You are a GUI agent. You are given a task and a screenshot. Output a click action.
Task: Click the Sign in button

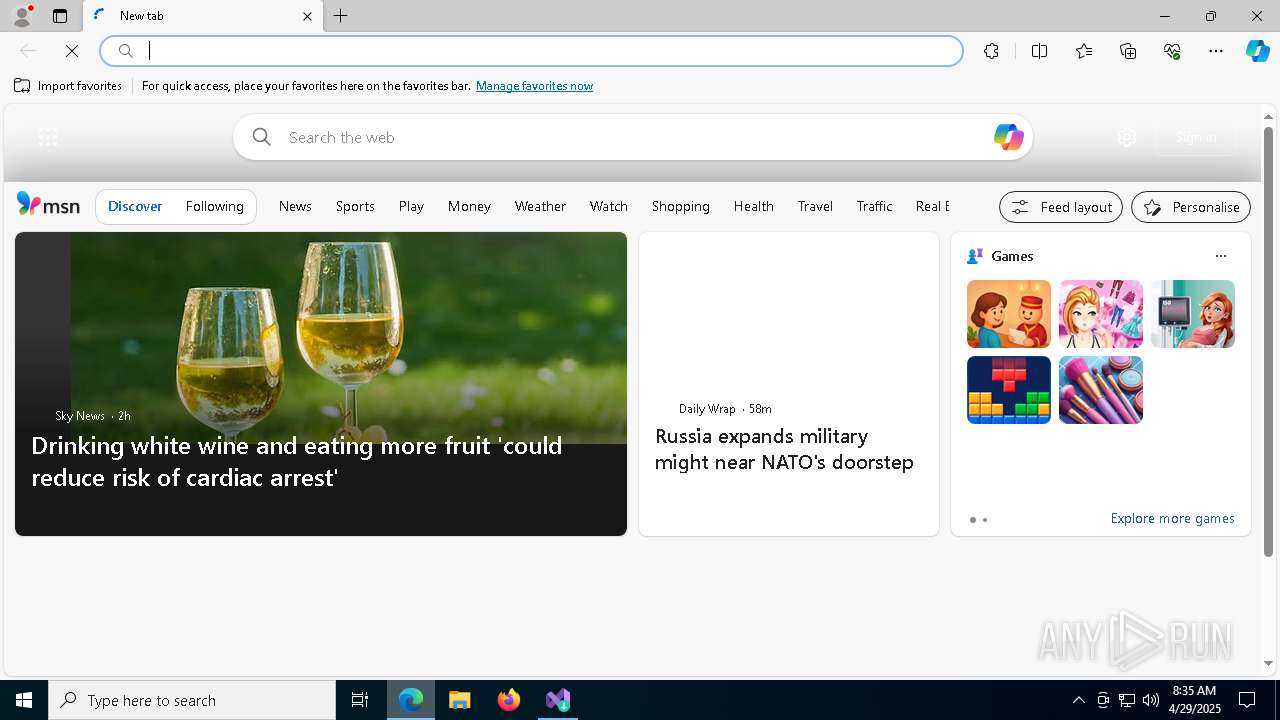point(1196,138)
